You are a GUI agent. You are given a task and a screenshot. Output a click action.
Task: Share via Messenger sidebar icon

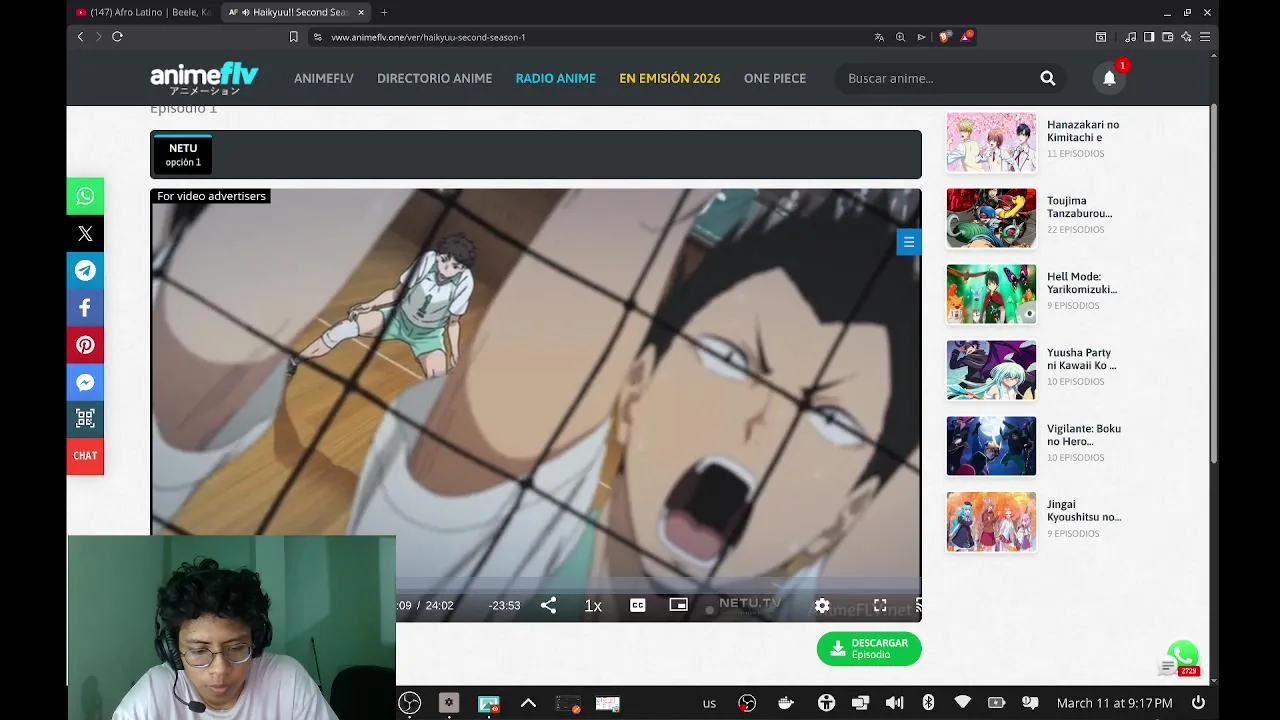point(85,382)
